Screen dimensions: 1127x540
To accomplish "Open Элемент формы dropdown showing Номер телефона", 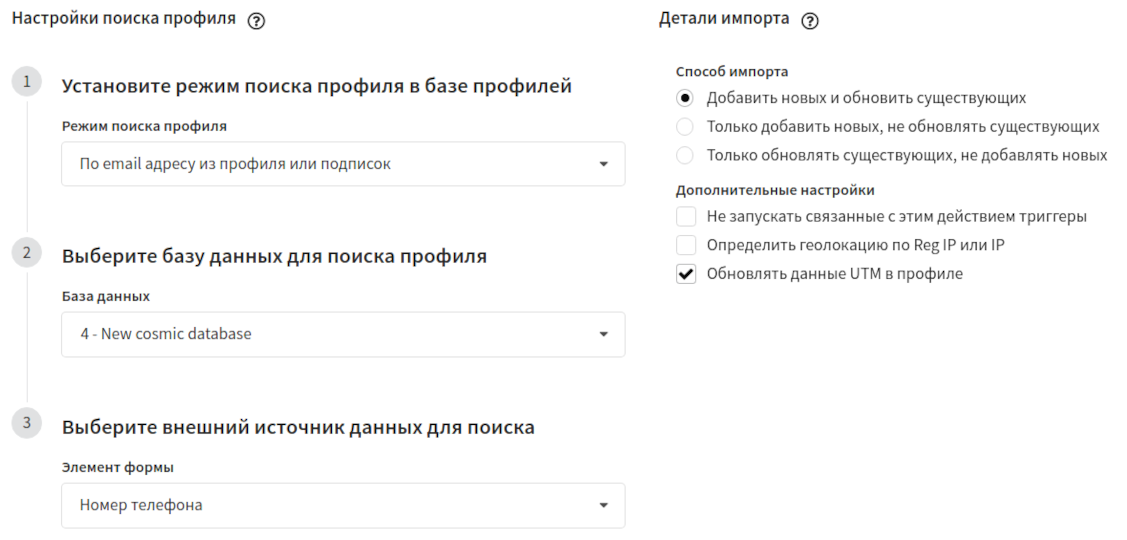I will coord(343,505).
